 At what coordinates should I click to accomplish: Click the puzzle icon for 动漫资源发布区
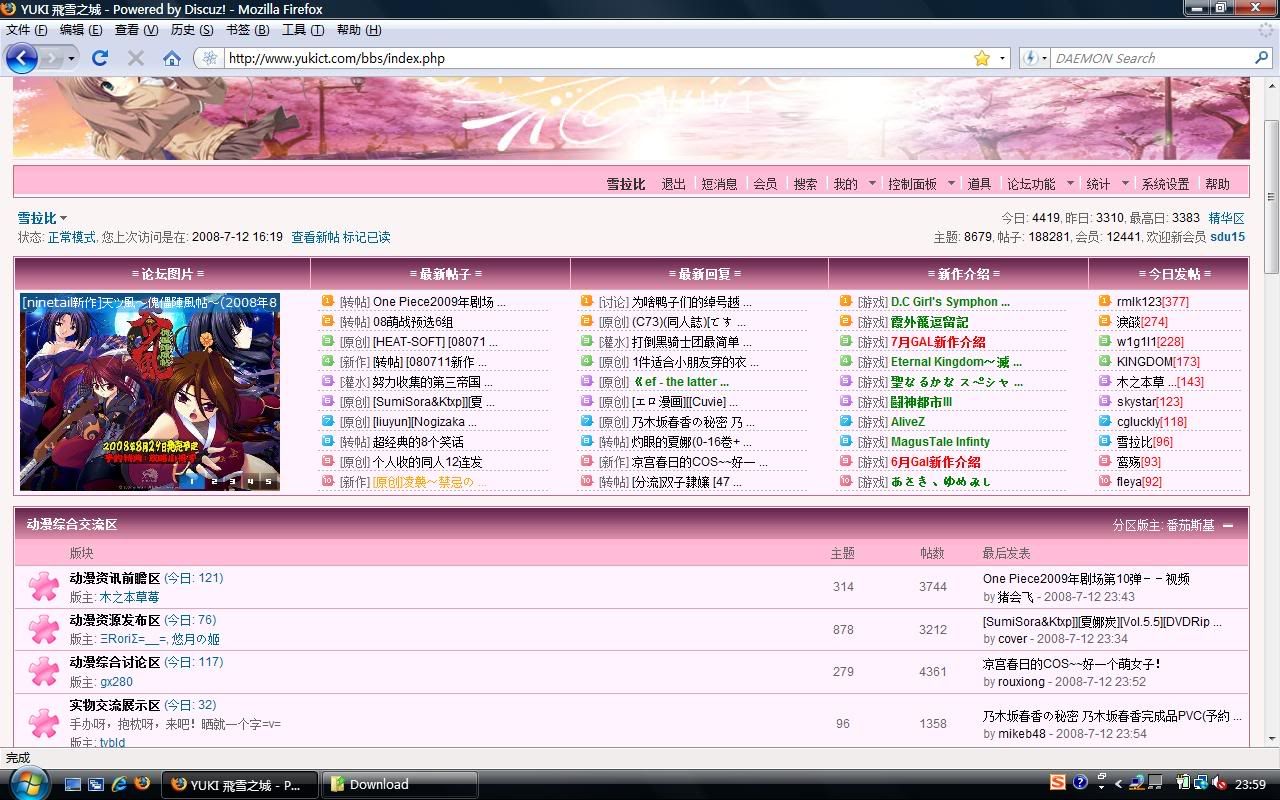coord(43,629)
